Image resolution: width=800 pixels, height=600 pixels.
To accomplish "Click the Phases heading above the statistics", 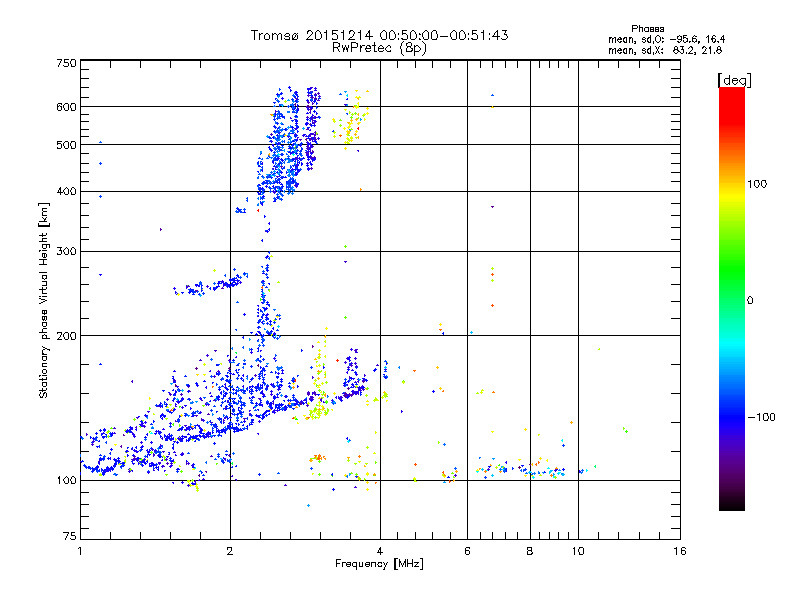I will (x=647, y=29).
